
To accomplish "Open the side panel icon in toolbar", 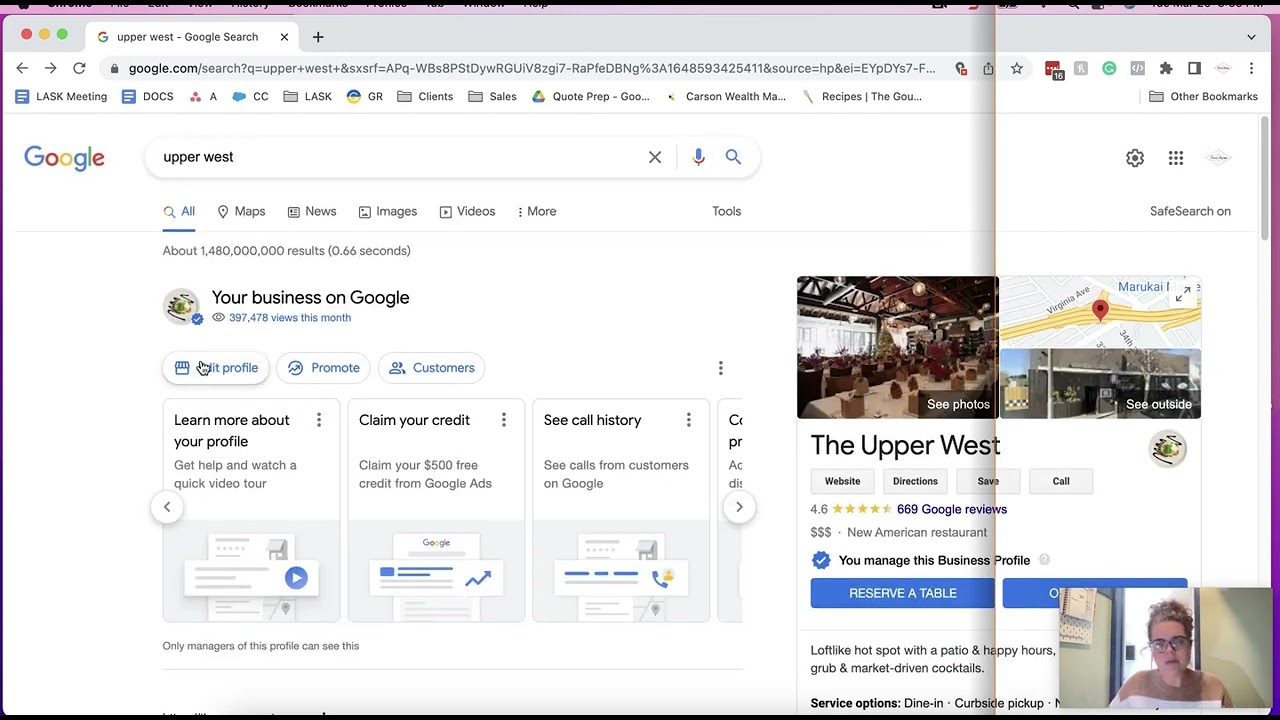I will pos(1194,68).
